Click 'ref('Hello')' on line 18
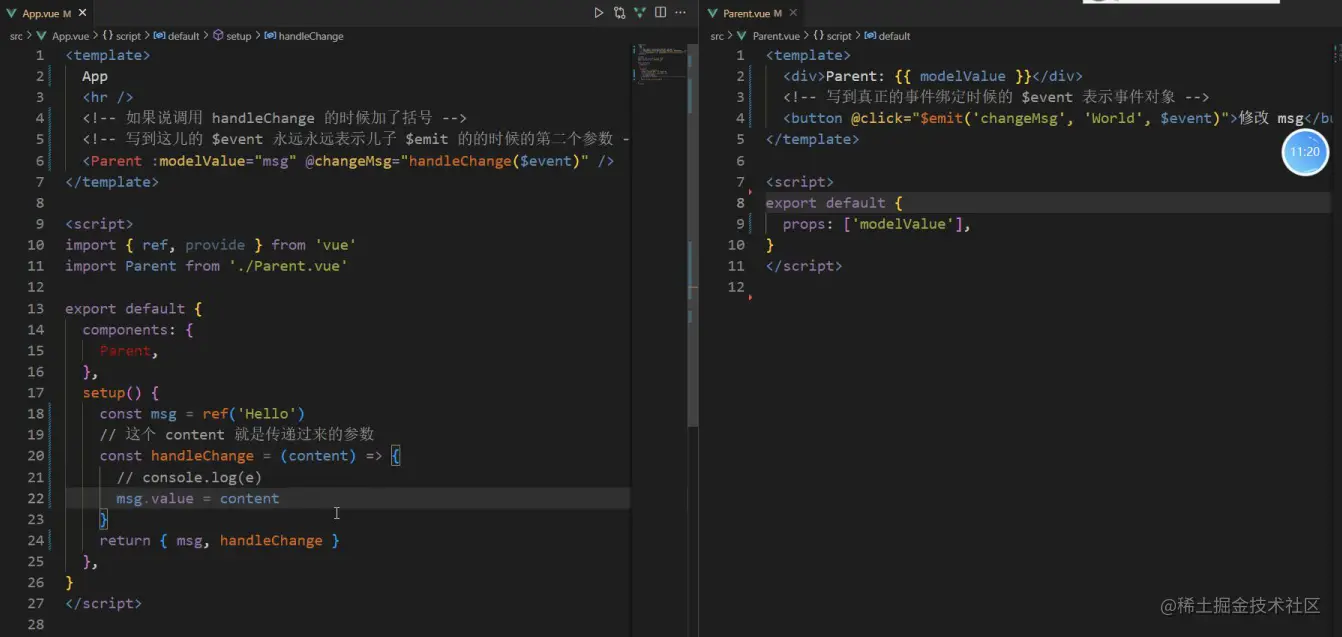The height and width of the screenshot is (637, 1342). 254,414
